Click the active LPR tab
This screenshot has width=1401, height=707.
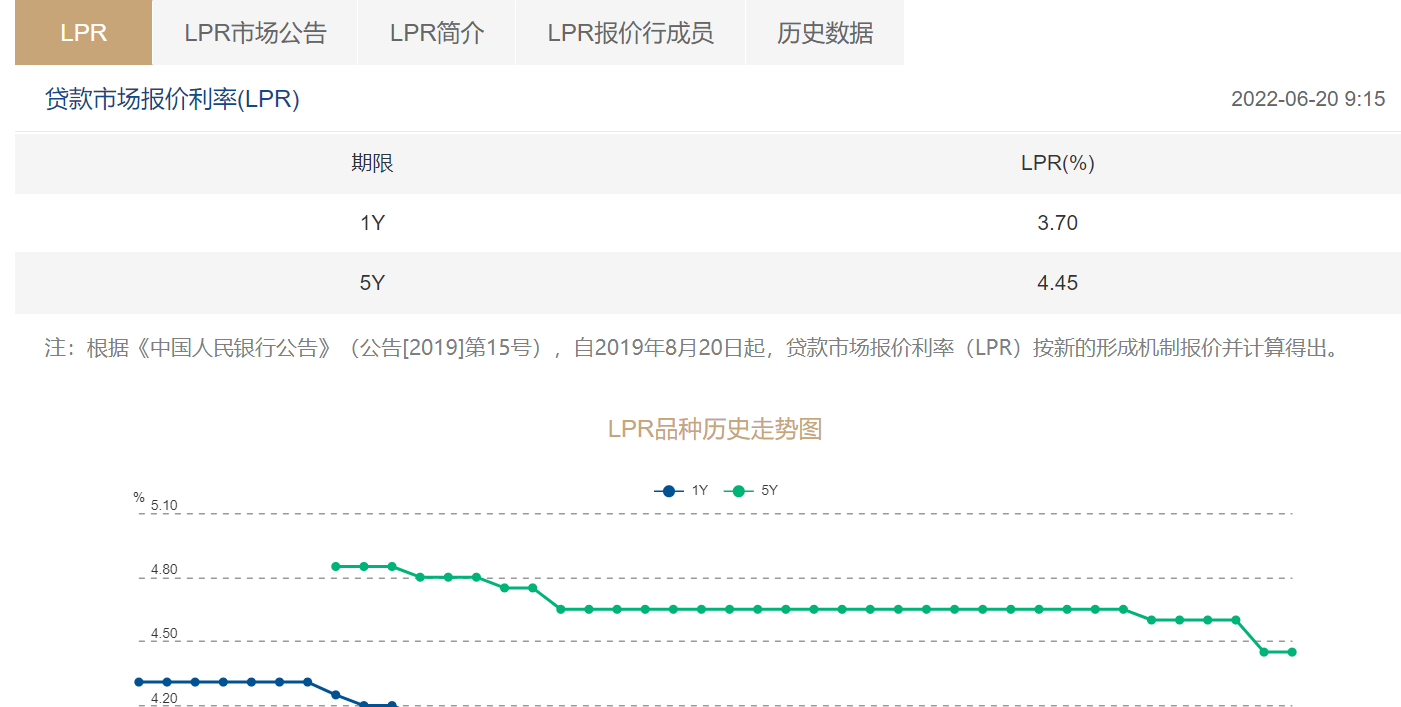coord(83,33)
